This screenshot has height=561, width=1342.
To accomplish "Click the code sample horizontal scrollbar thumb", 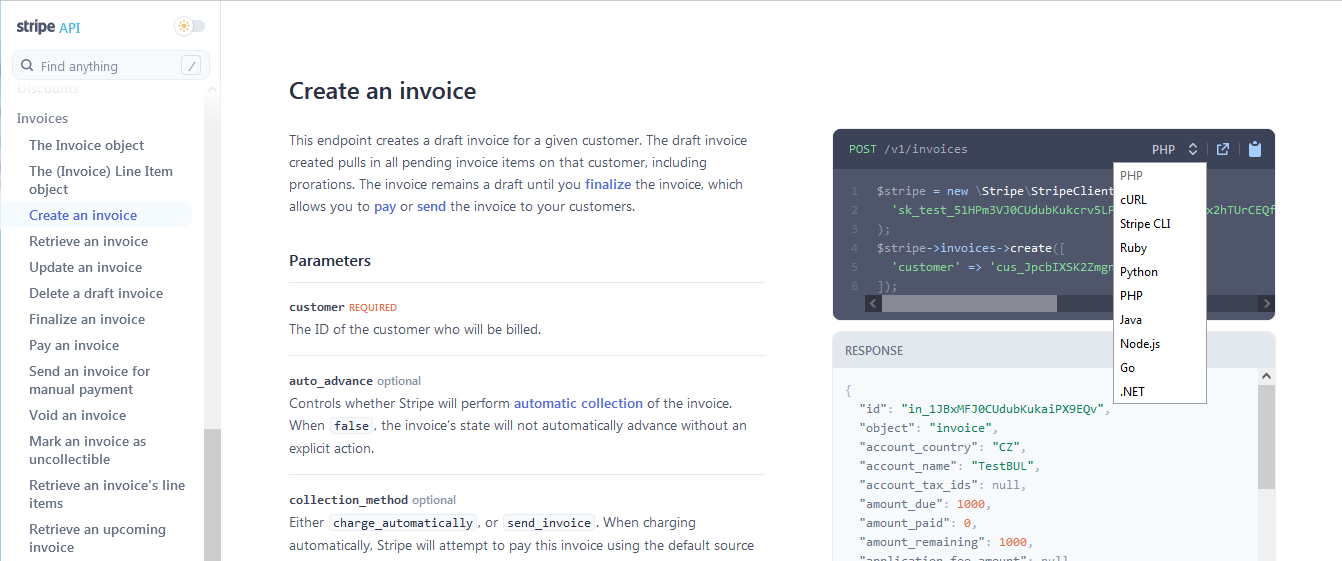I will 968,303.
